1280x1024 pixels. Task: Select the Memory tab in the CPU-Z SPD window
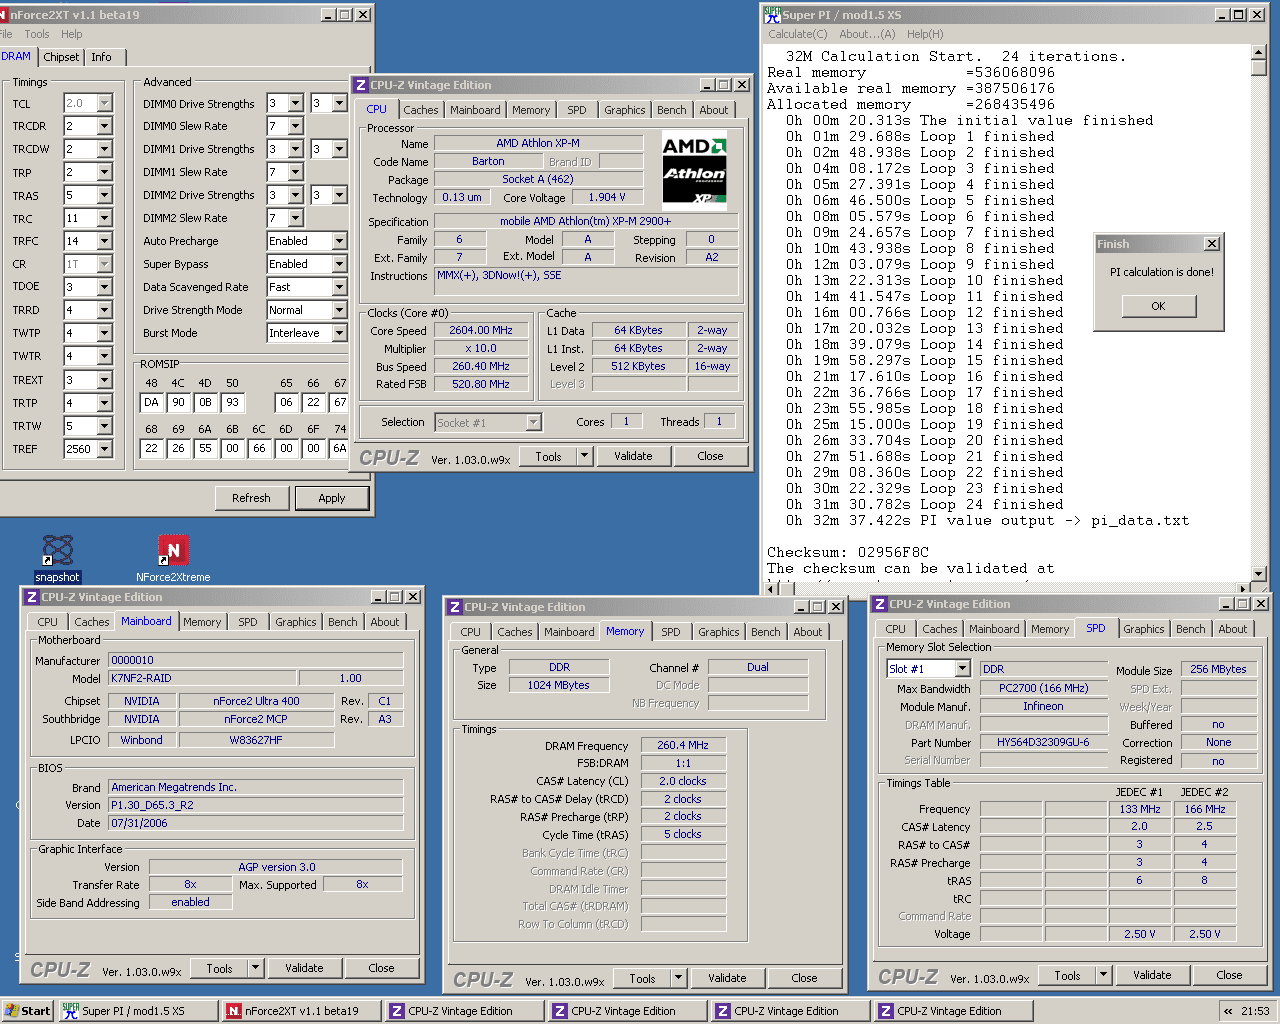[x=1050, y=629]
